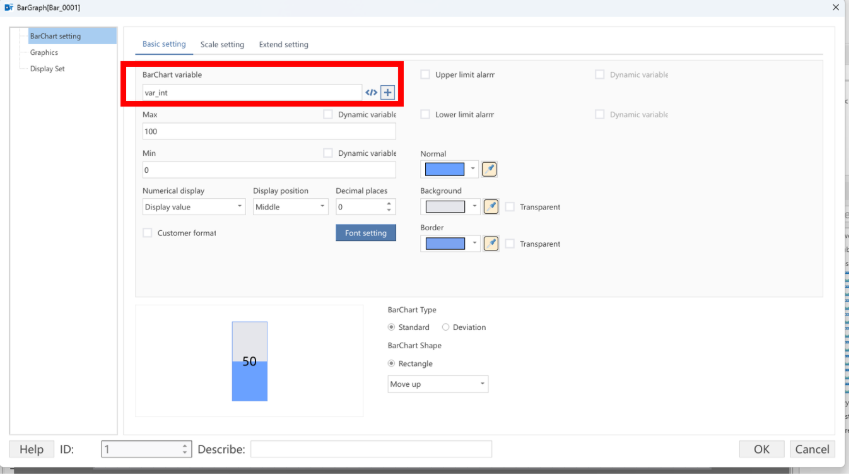Enable Upper limit alarm checkbox
Screen dimensions: 849x474
(x=426, y=75)
